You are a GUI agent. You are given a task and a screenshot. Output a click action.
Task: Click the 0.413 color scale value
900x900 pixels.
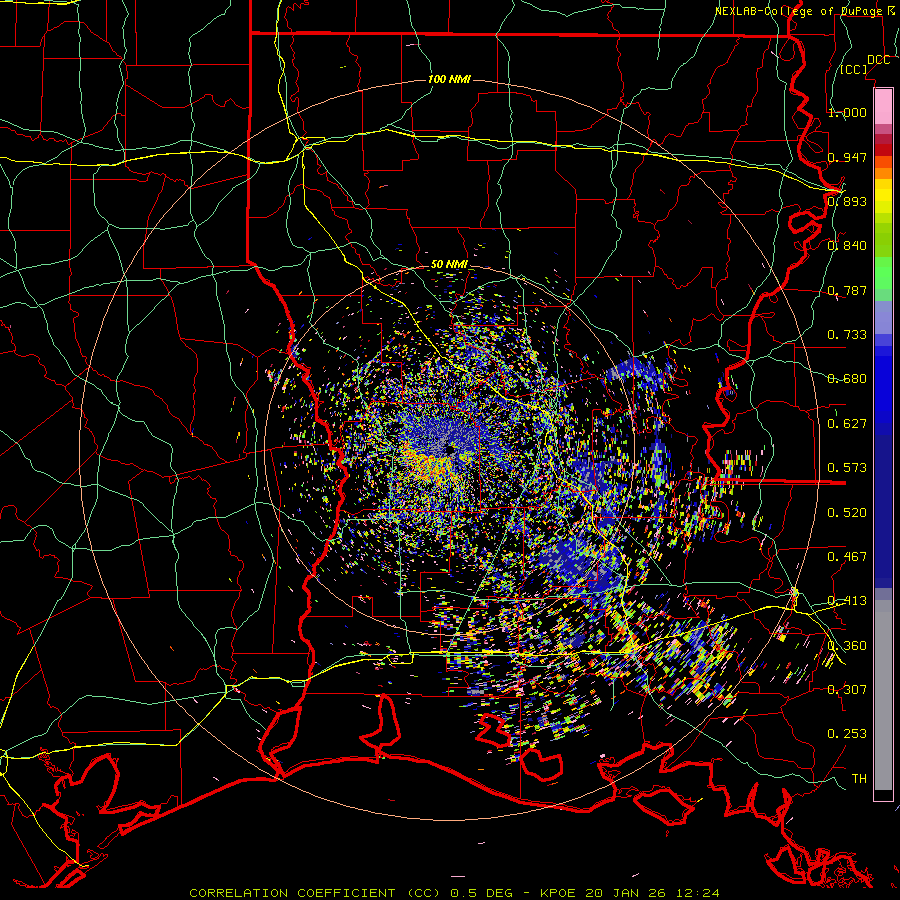(x=847, y=601)
